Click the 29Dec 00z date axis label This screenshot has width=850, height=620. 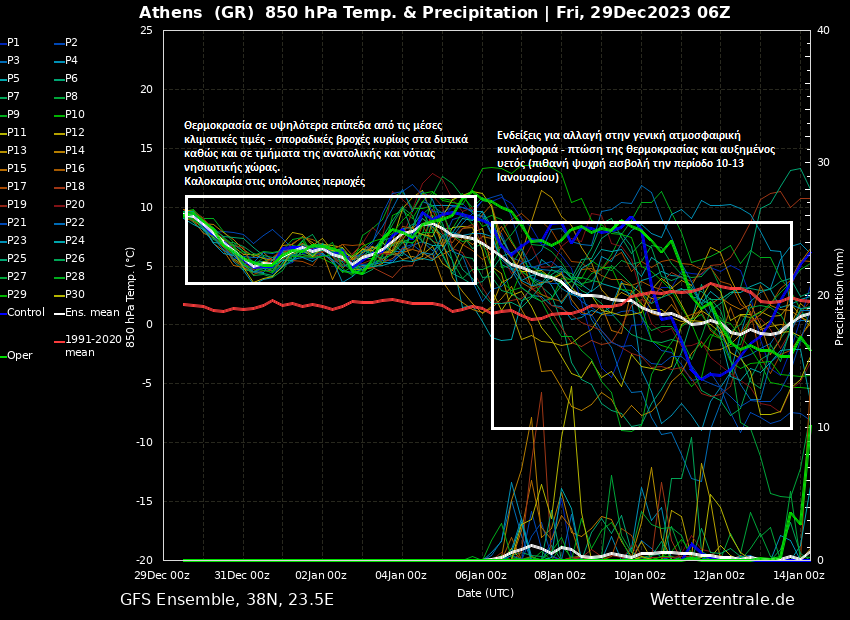(x=162, y=575)
